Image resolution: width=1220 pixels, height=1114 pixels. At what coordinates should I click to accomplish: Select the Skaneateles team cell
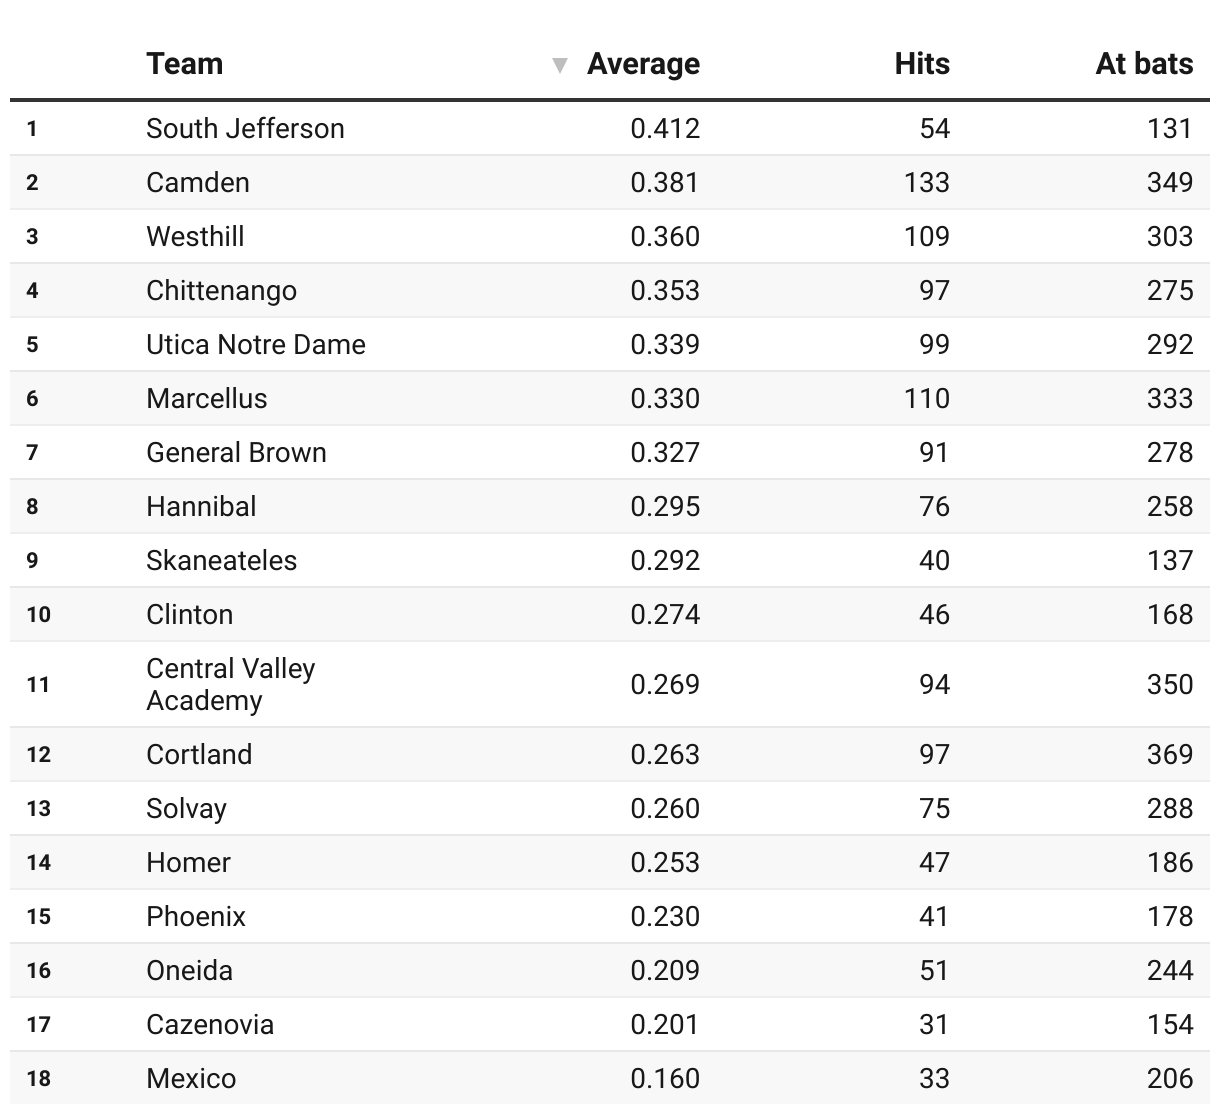point(221,560)
